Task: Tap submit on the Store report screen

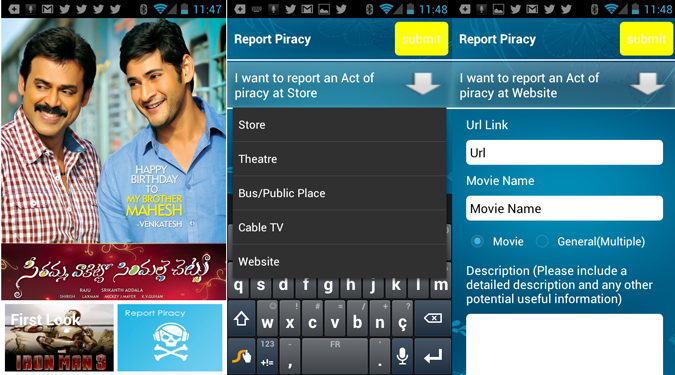Action: pos(421,39)
